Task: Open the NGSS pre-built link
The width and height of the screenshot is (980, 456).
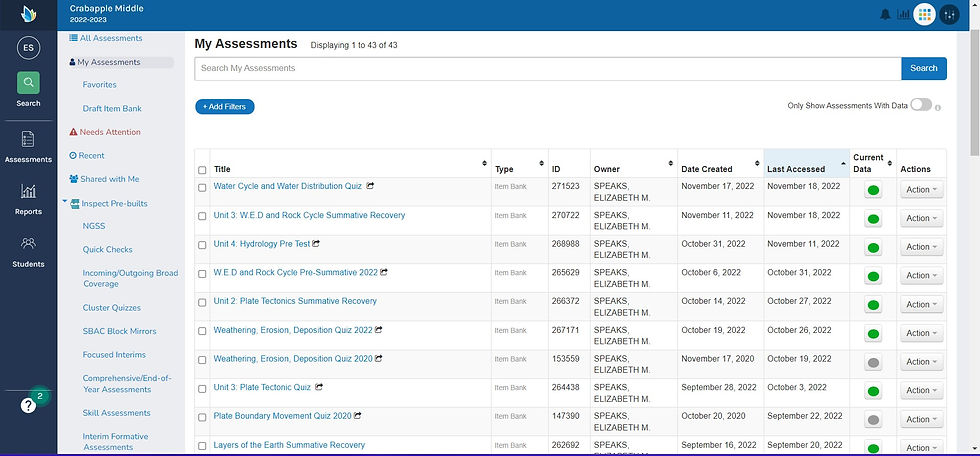Action: [x=94, y=226]
